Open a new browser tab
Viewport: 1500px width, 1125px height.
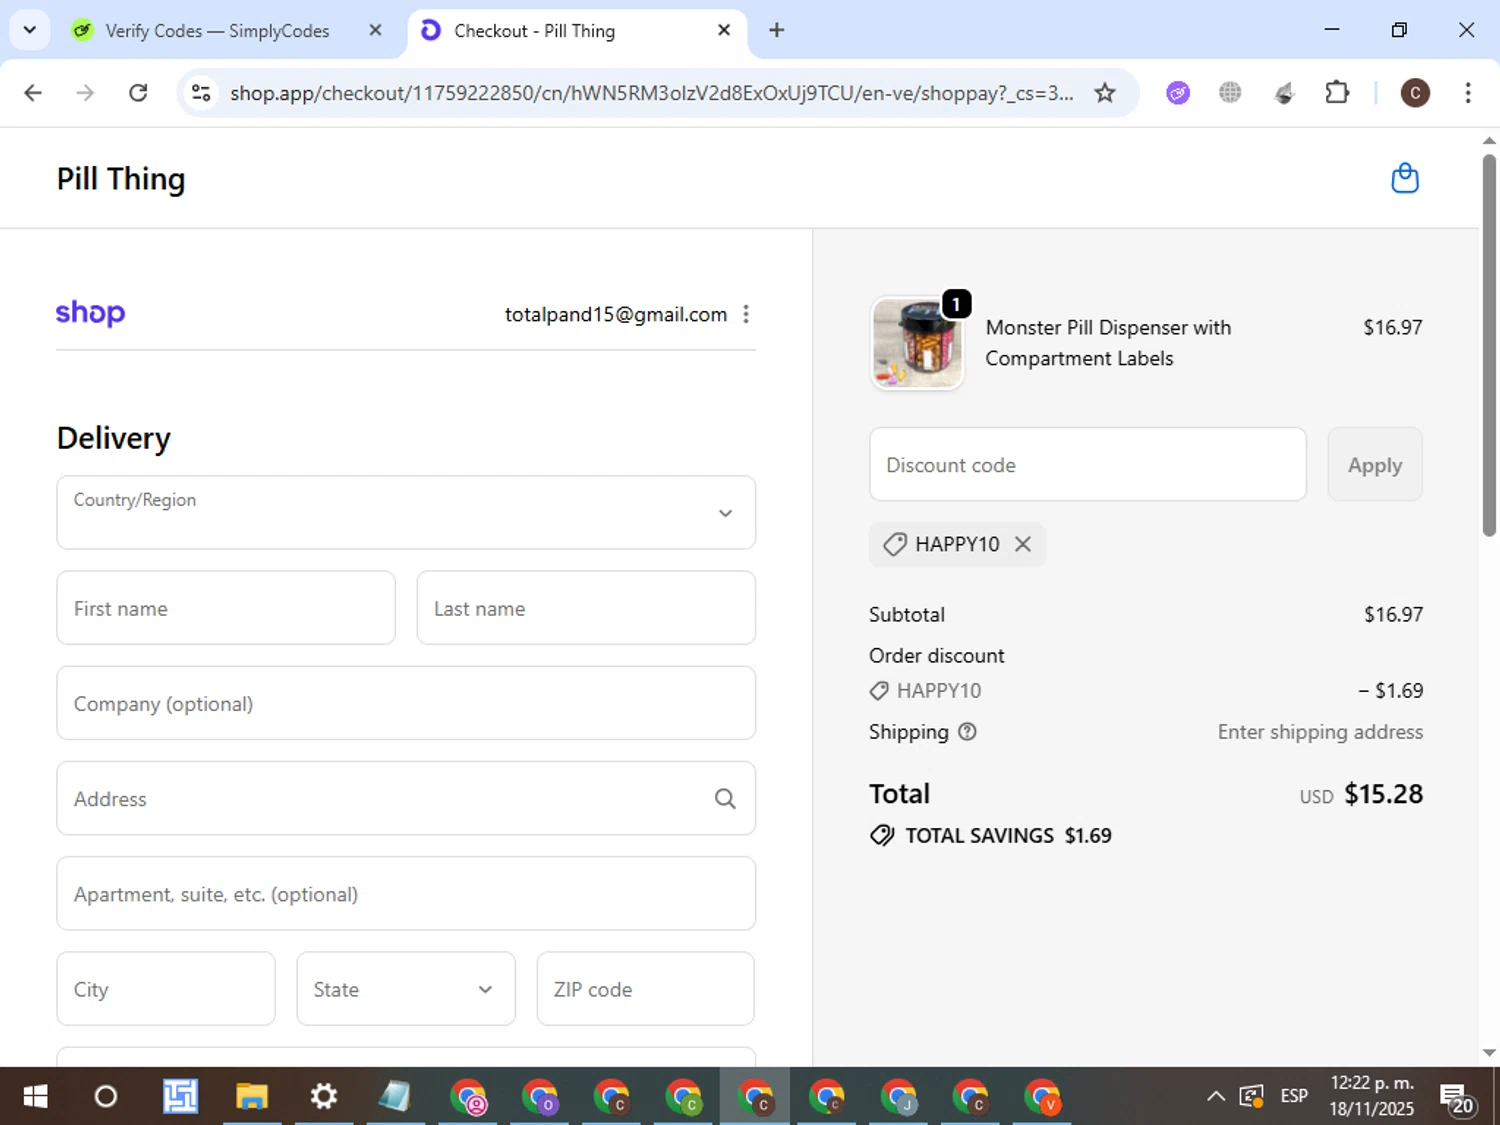[x=776, y=30]
